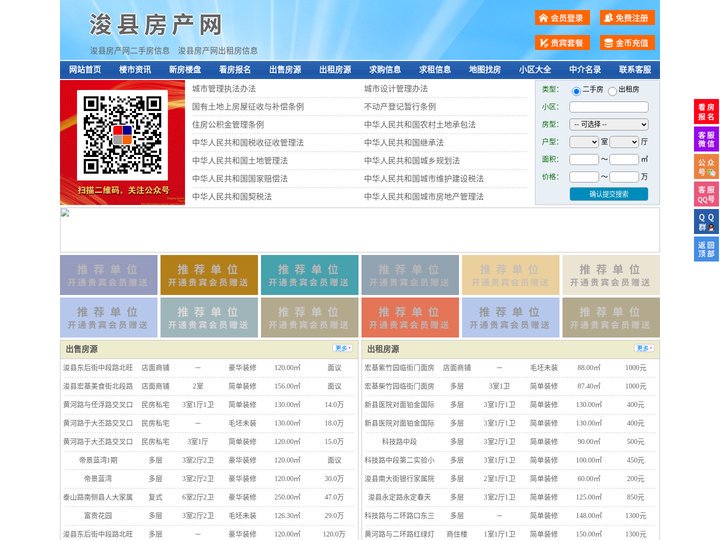Click the maximum 价格 input field

[x=624, y=177]
